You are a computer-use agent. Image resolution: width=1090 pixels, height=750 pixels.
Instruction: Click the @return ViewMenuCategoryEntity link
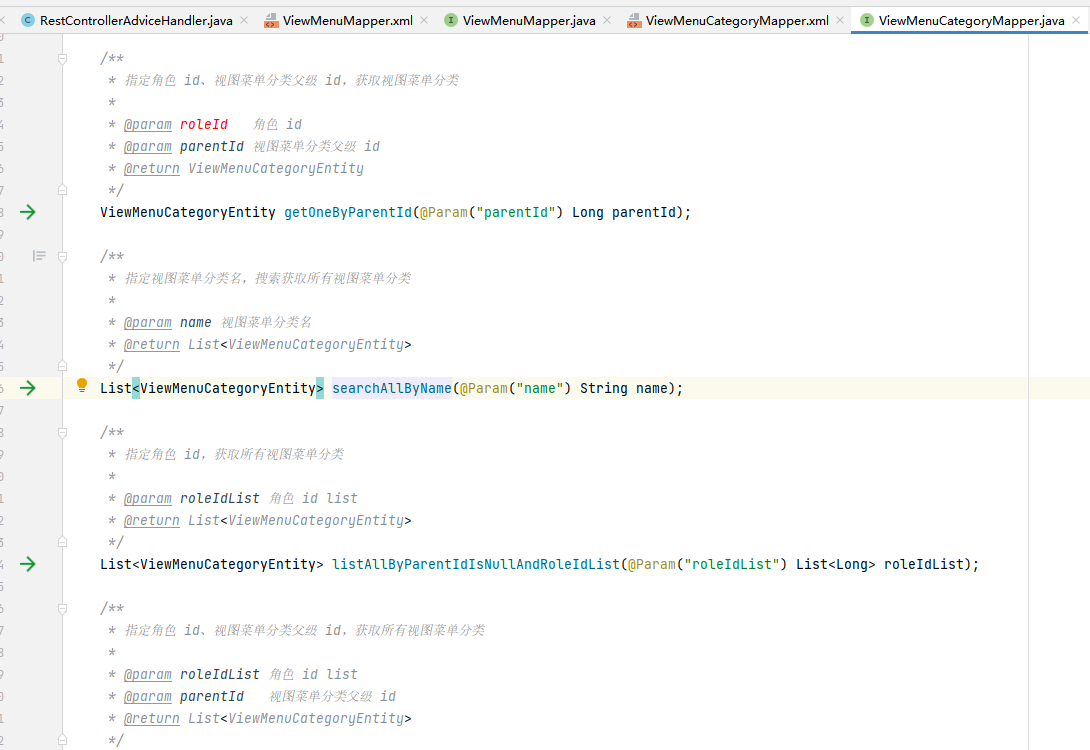pos(152,168)
